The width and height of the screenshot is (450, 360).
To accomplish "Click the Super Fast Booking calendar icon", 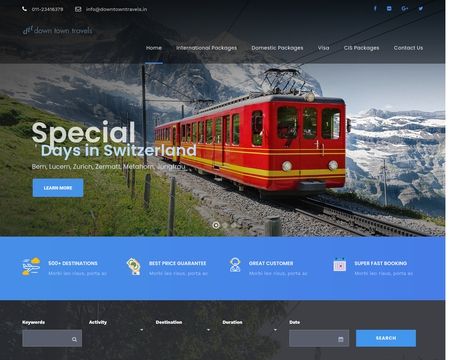I will (339, 265).
